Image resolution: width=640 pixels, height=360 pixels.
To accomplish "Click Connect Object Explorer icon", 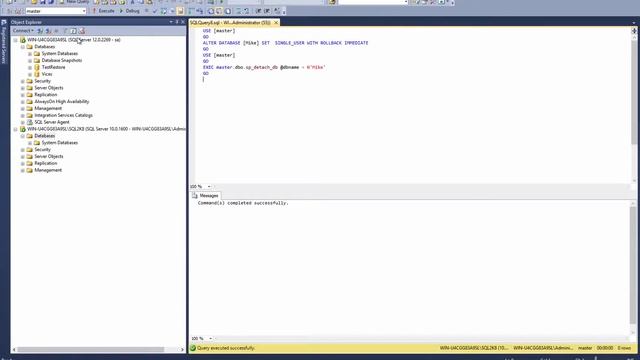I will 40,31.
